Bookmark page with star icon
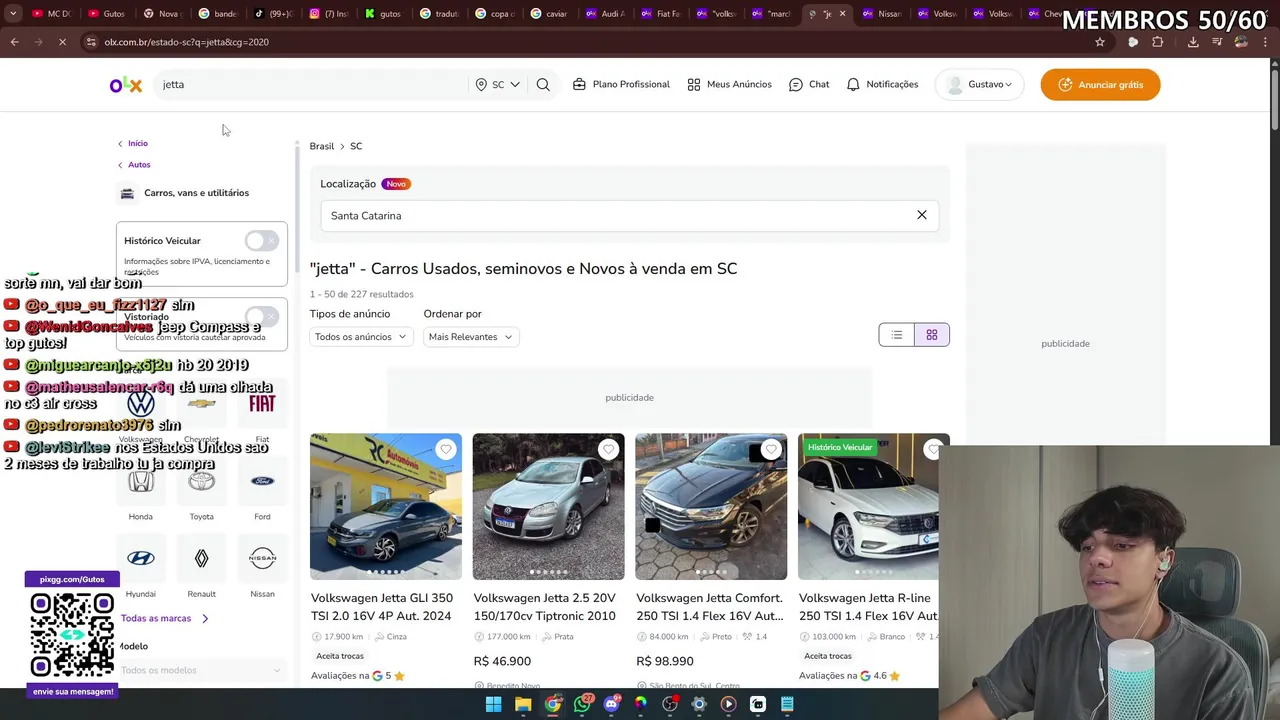 pos(1100,42)
